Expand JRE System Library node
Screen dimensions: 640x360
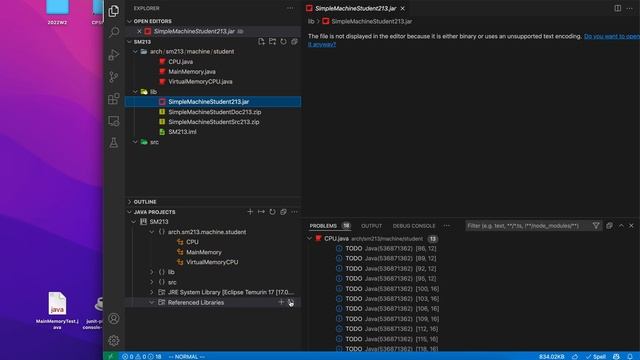click(x=152, y=292)
